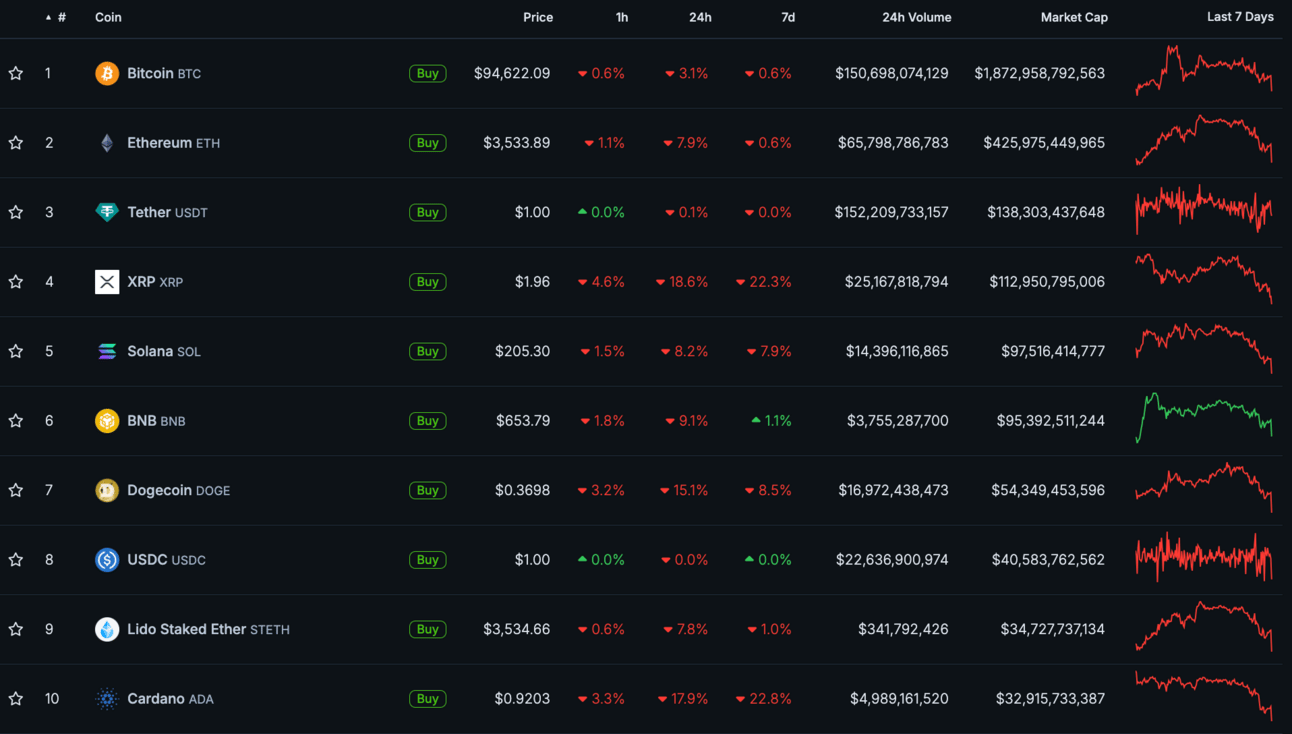Screen dimensions: 1292x734
Task: Sort by the Coin column header
Action: [x=108, y=17]
